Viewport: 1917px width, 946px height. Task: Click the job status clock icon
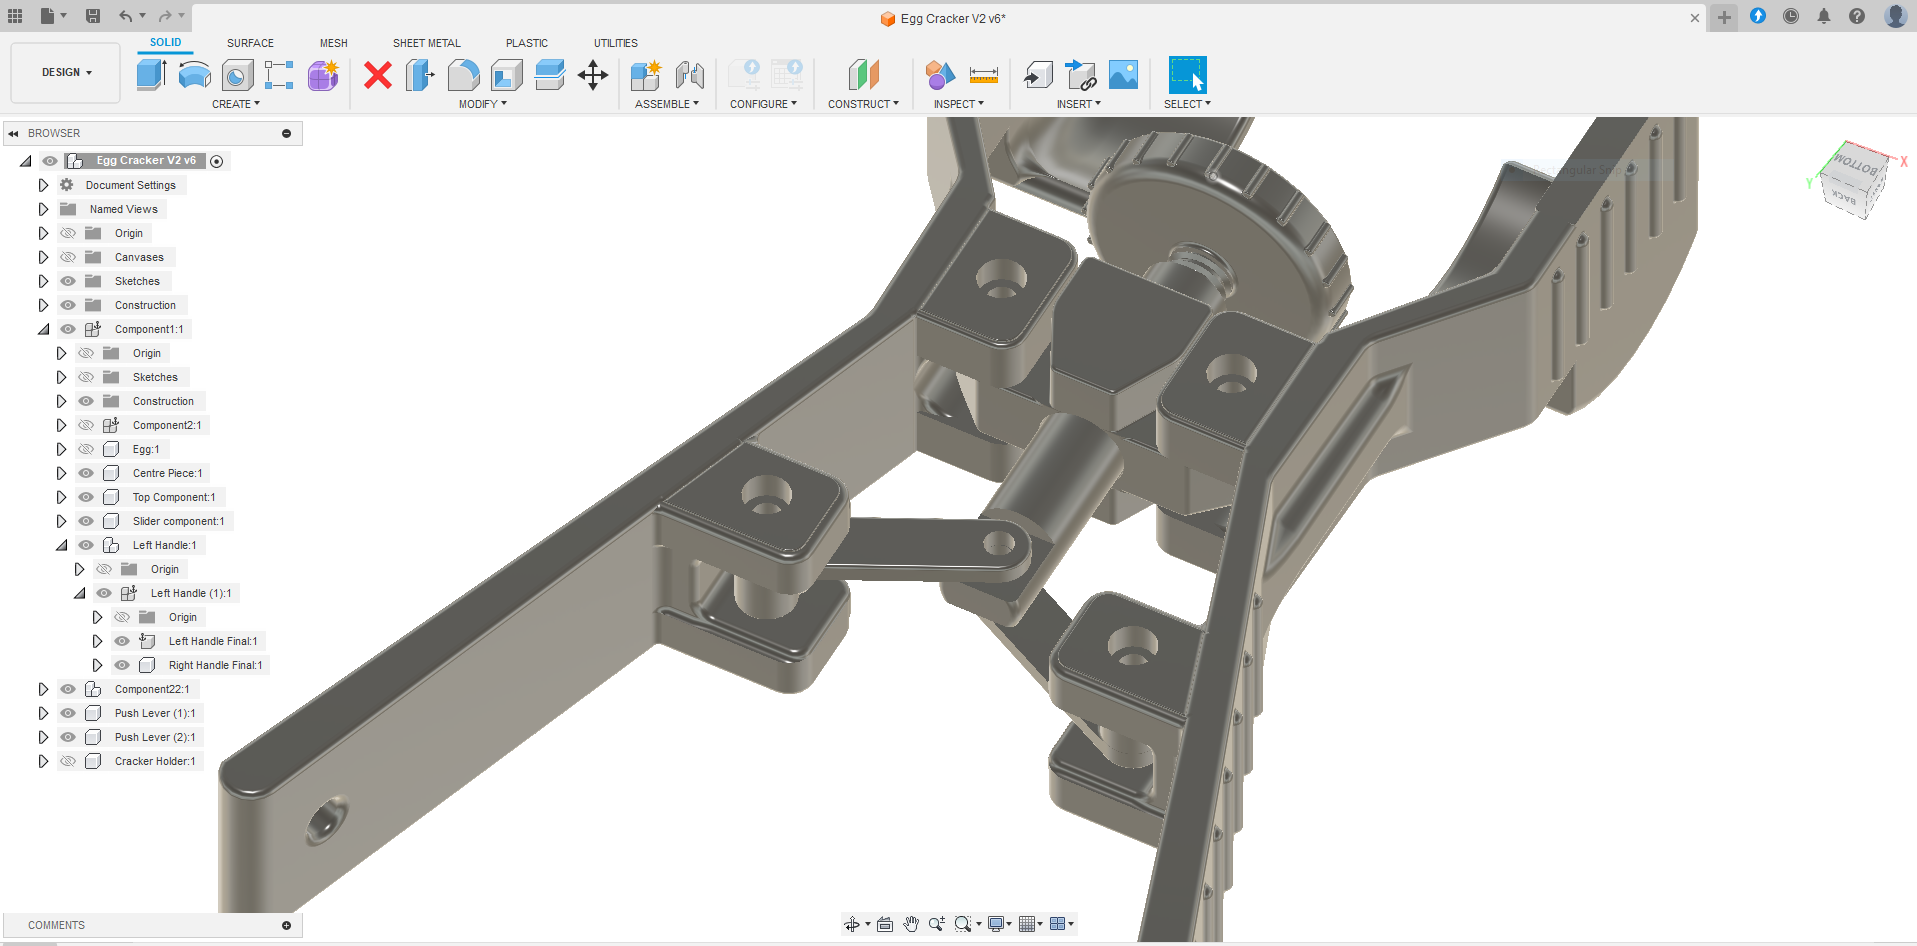coord(1791,16)
